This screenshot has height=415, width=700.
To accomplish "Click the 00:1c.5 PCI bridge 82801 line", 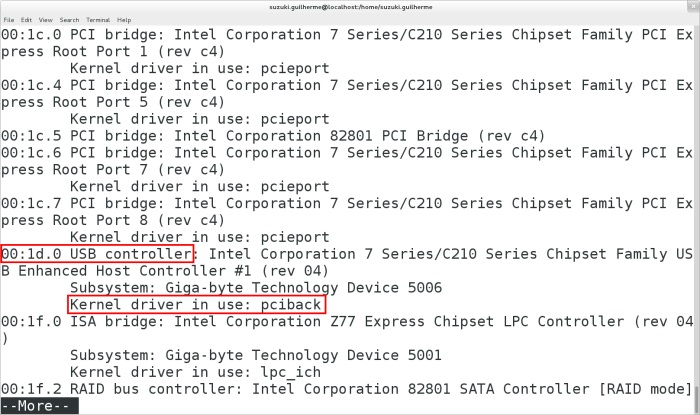I will (270, 135).
